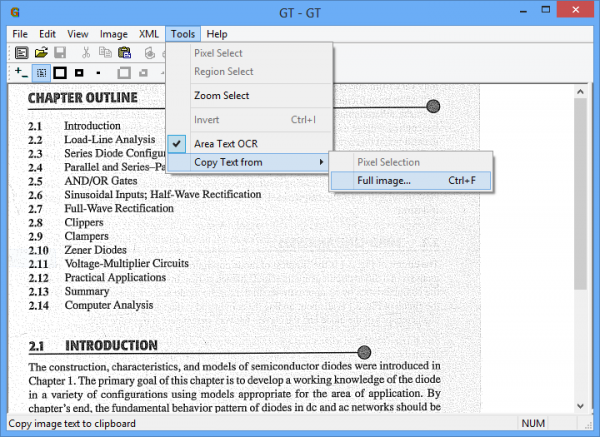Click the New document toolbar icon
Image resolution: width=600 pixels, height=437 pixels.
(21, 53)
